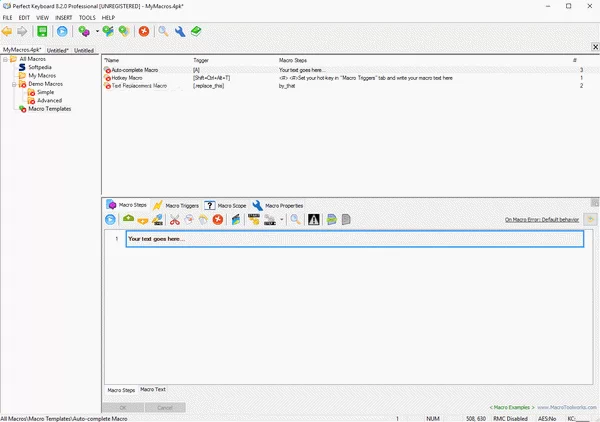Select the Softpedia item in macro tree
The width and height of the screenshot is (600, 422).
coord(40,68)
